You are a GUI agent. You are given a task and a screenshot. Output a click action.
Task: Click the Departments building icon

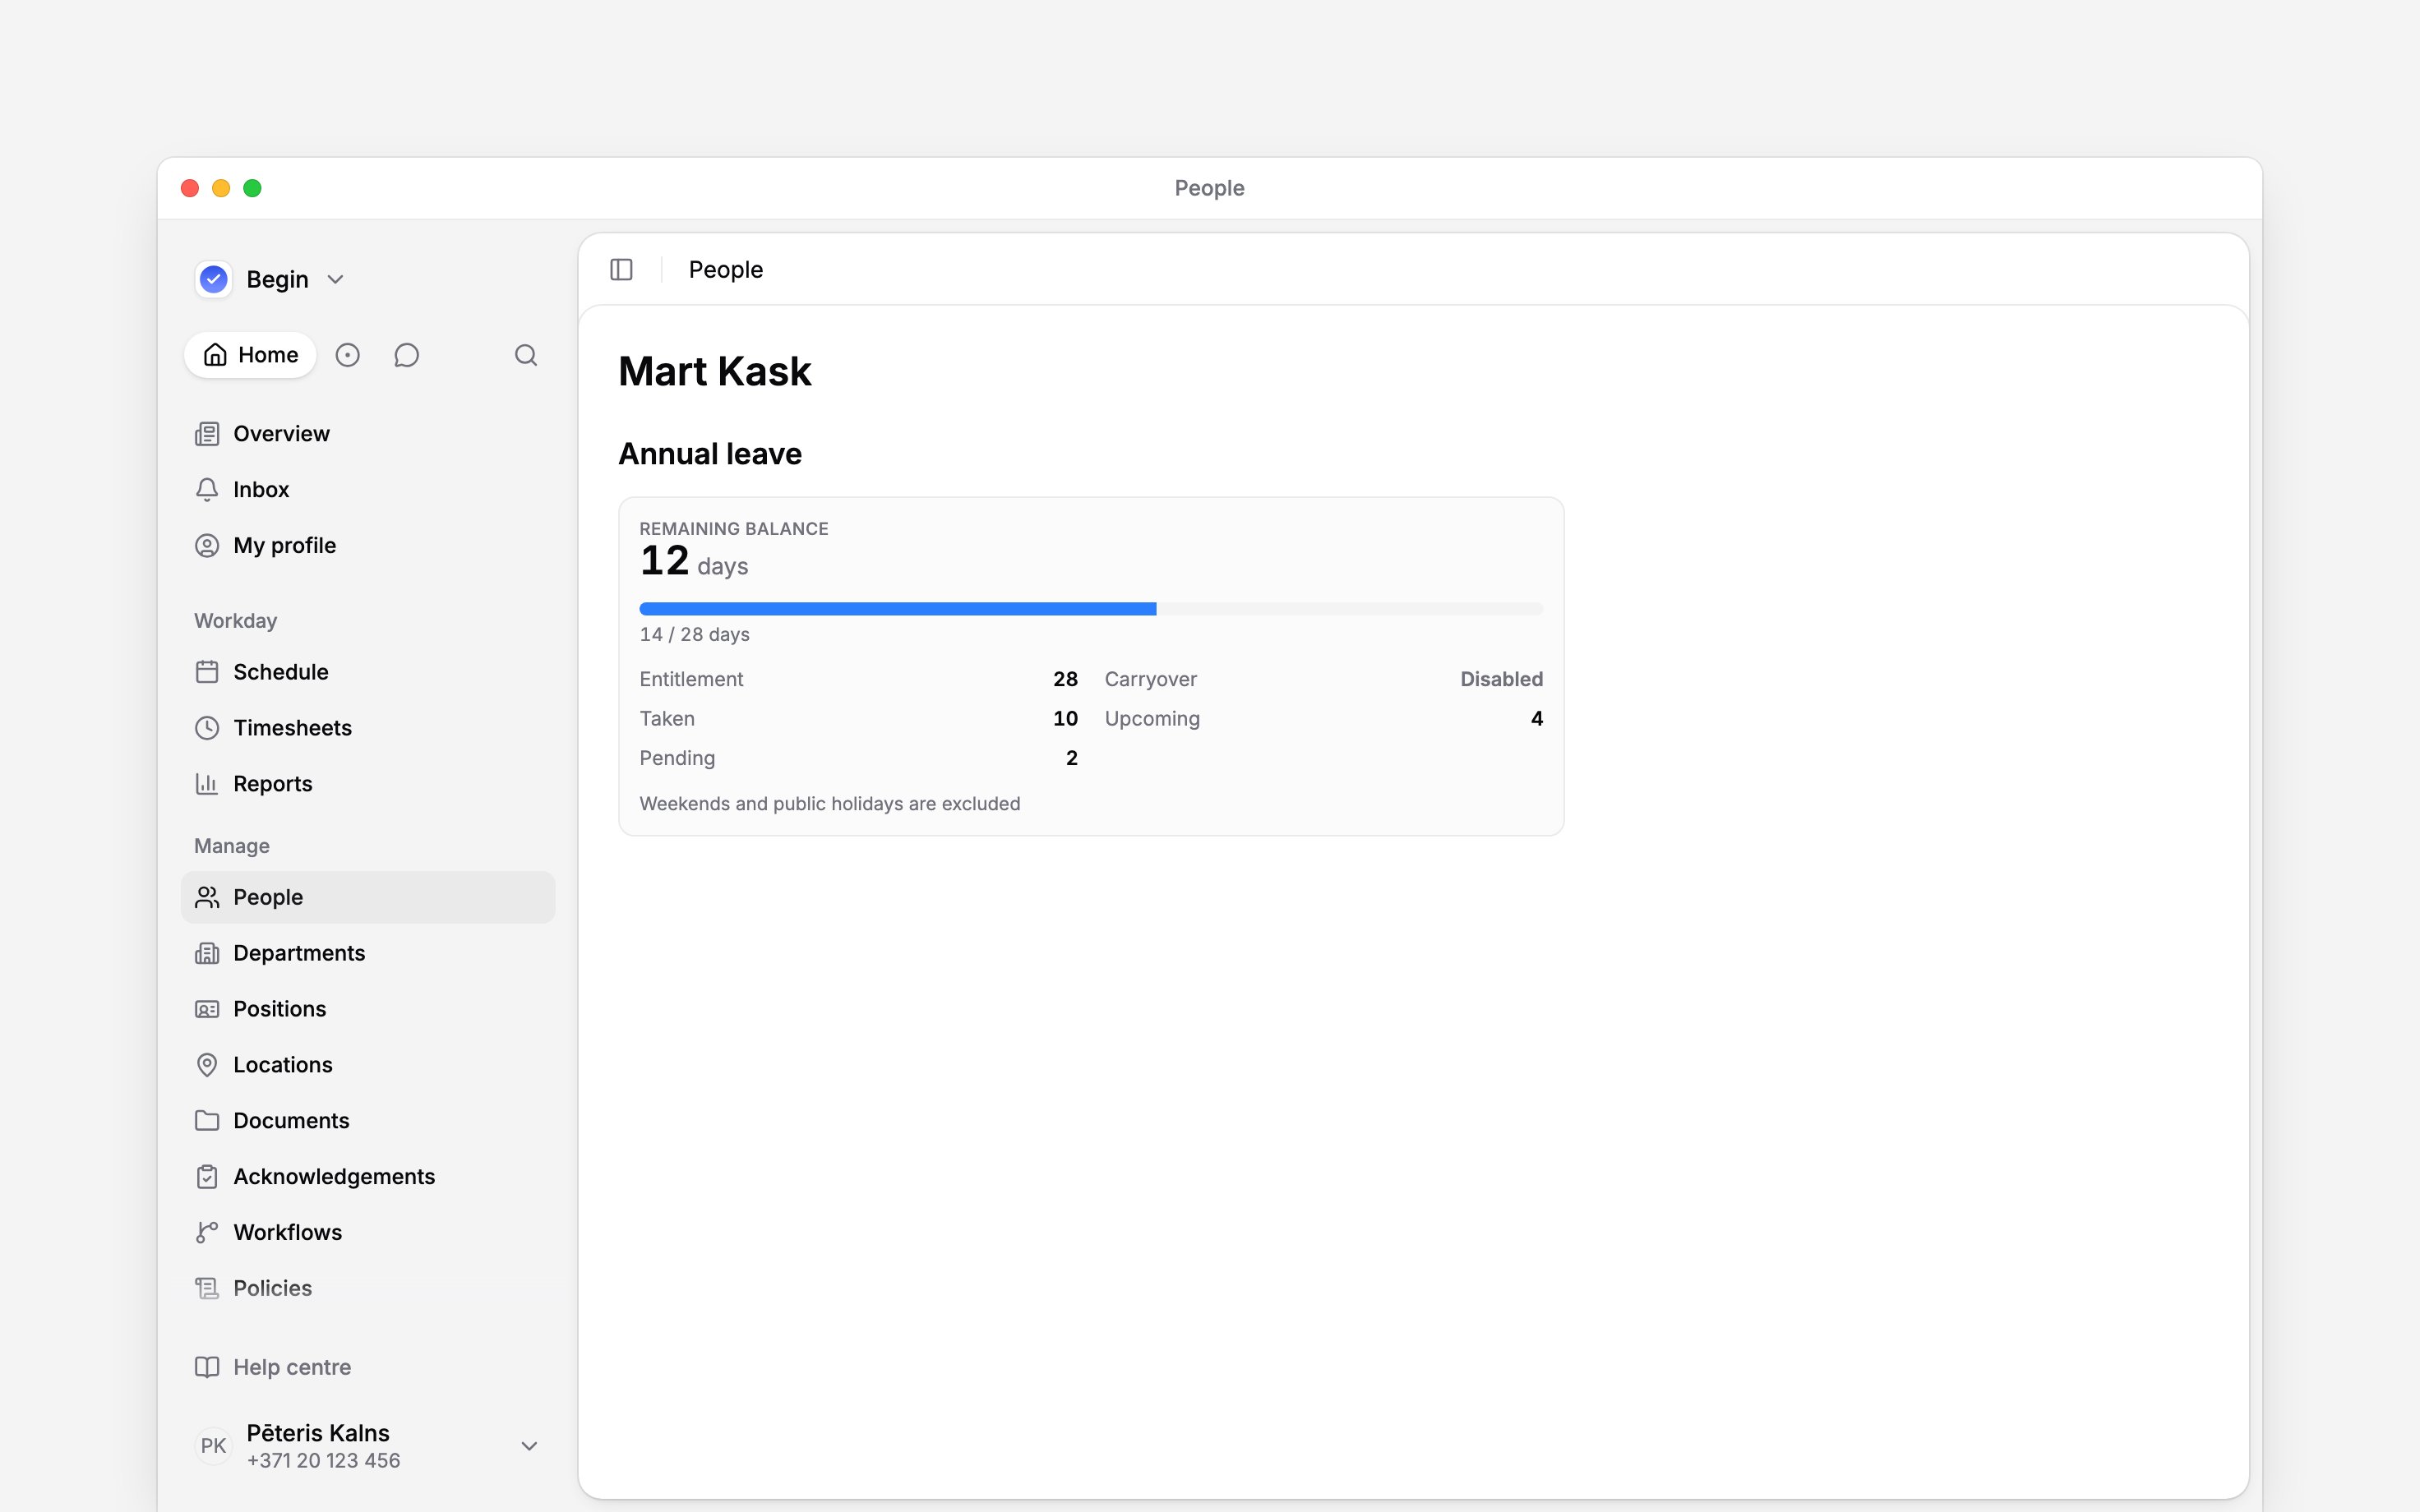[x=207, y=953]
